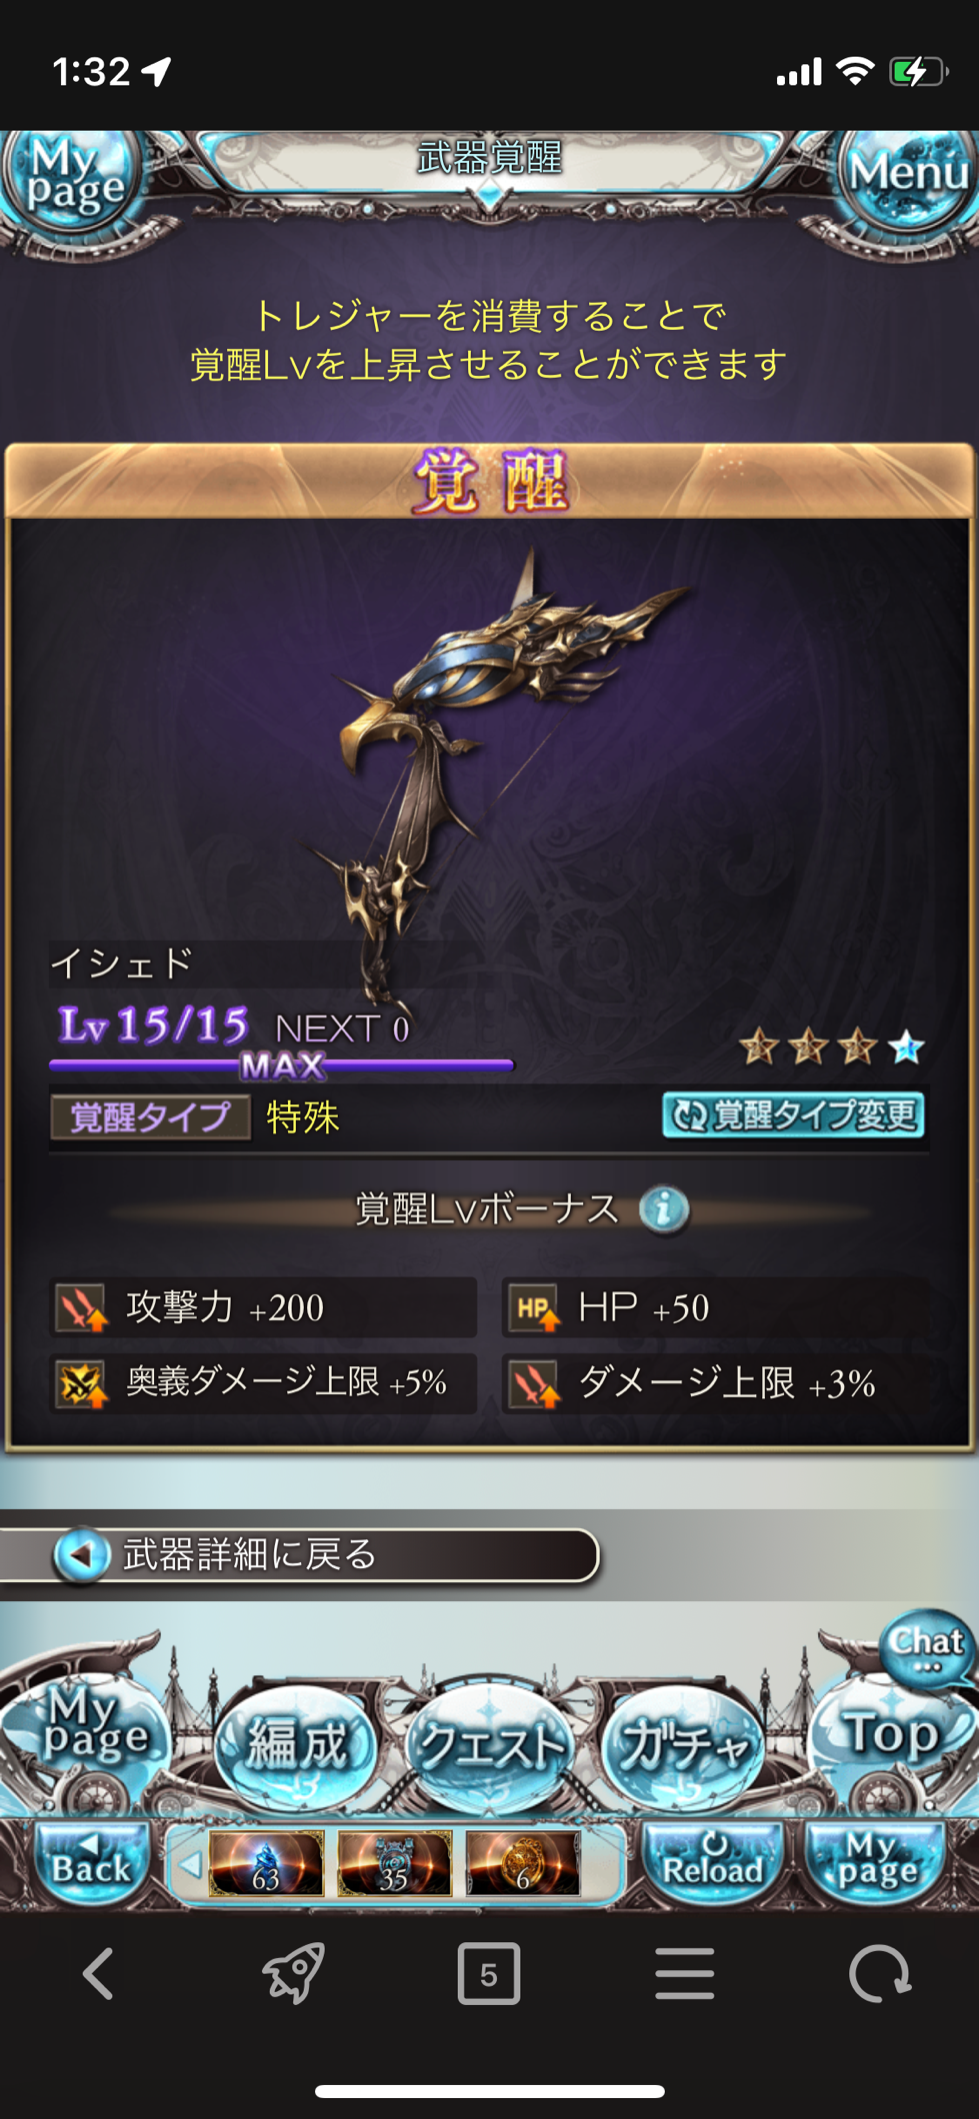Select the item thumbnail showing 63
The width and height of the screenshot is (979, 2119).
pyautogui.click(x=266, y=1864)
